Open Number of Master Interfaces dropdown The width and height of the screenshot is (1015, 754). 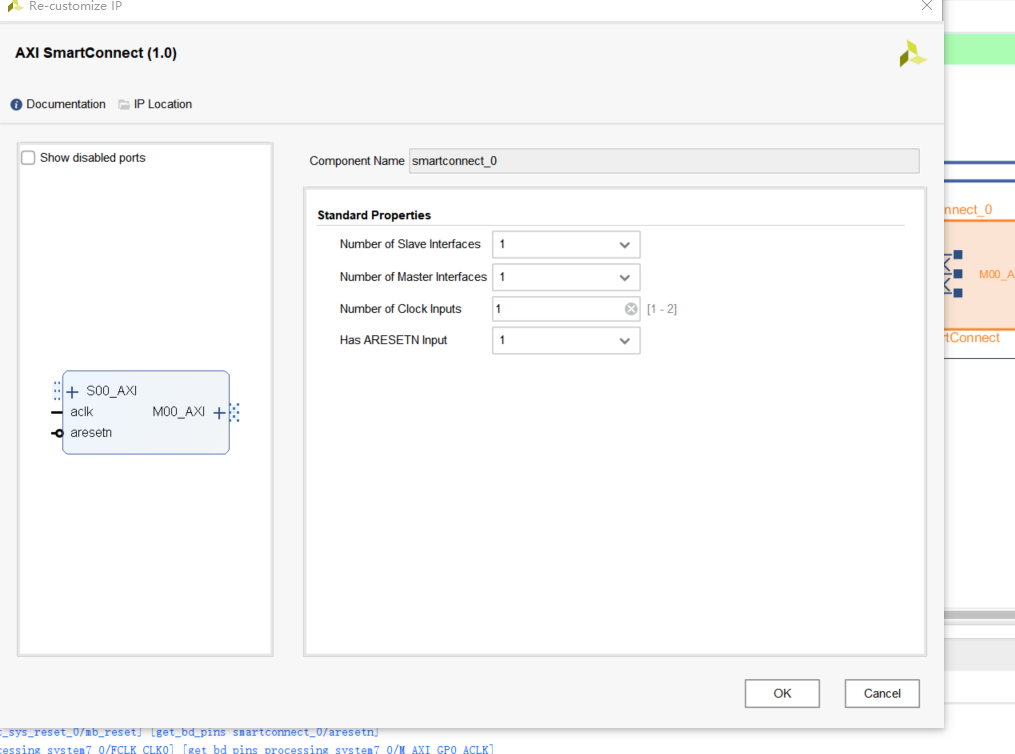coord(566,277)
